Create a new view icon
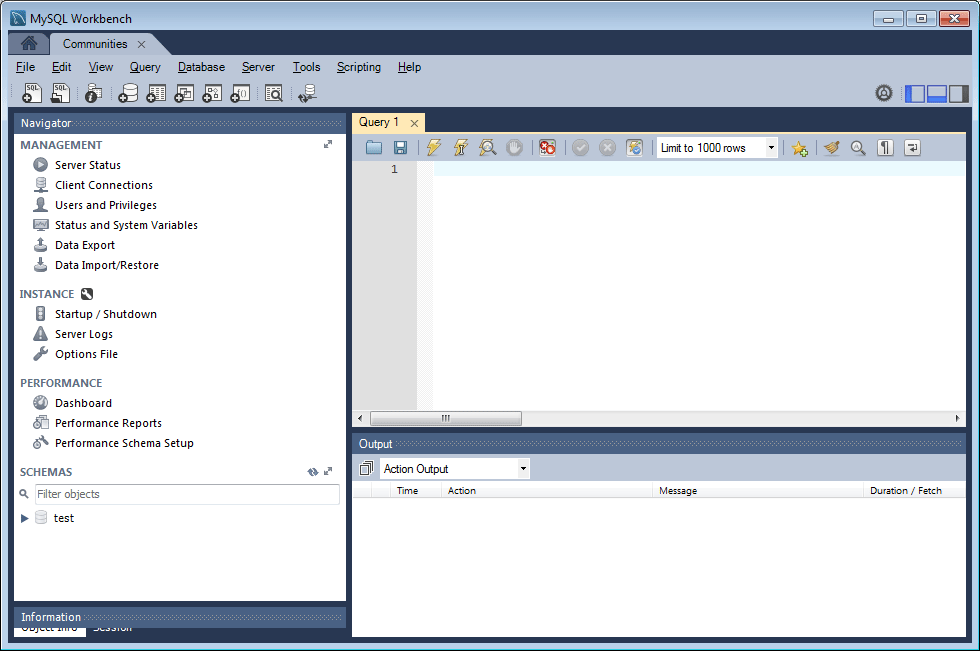Screen dimensions: 980x651 click(x=184, y=93)
